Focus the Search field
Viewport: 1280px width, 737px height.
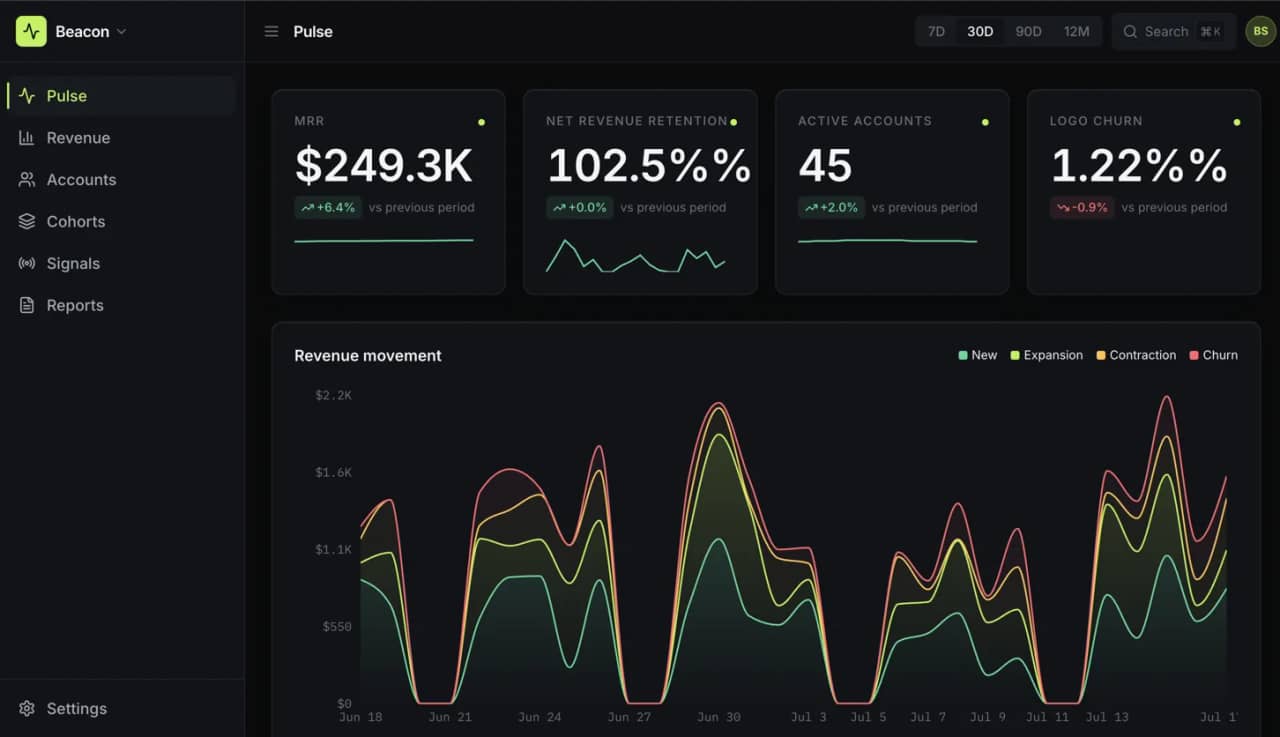pos(1174,31)
